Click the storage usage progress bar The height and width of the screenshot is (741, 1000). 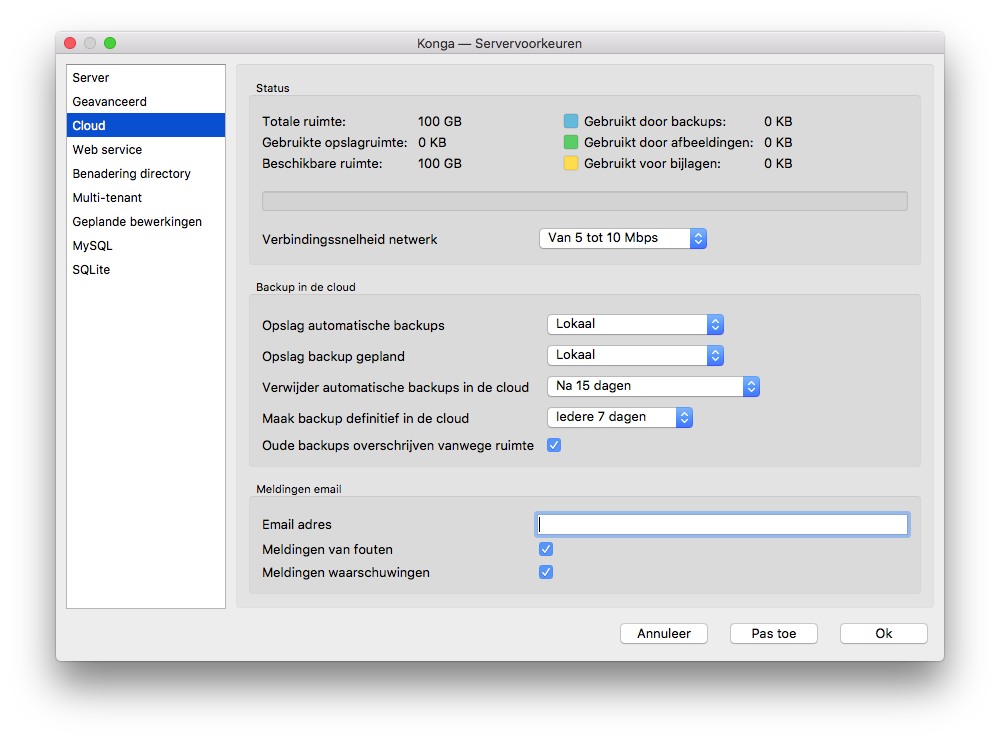pos(585,201)
